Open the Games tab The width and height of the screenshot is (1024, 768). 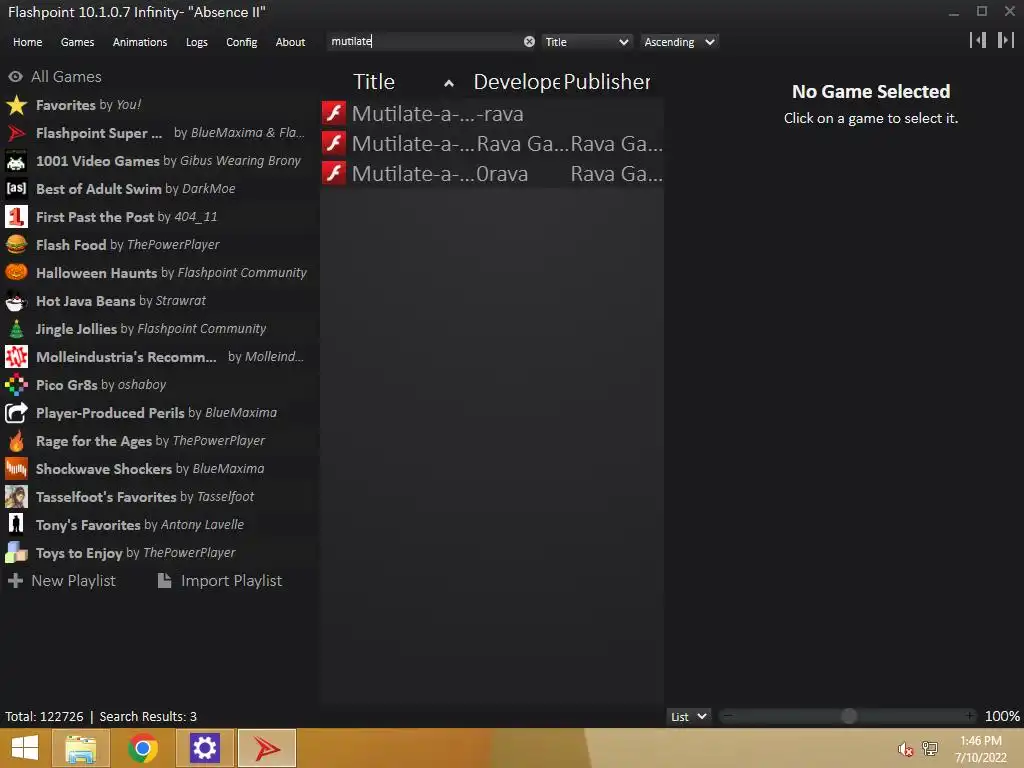77,42
